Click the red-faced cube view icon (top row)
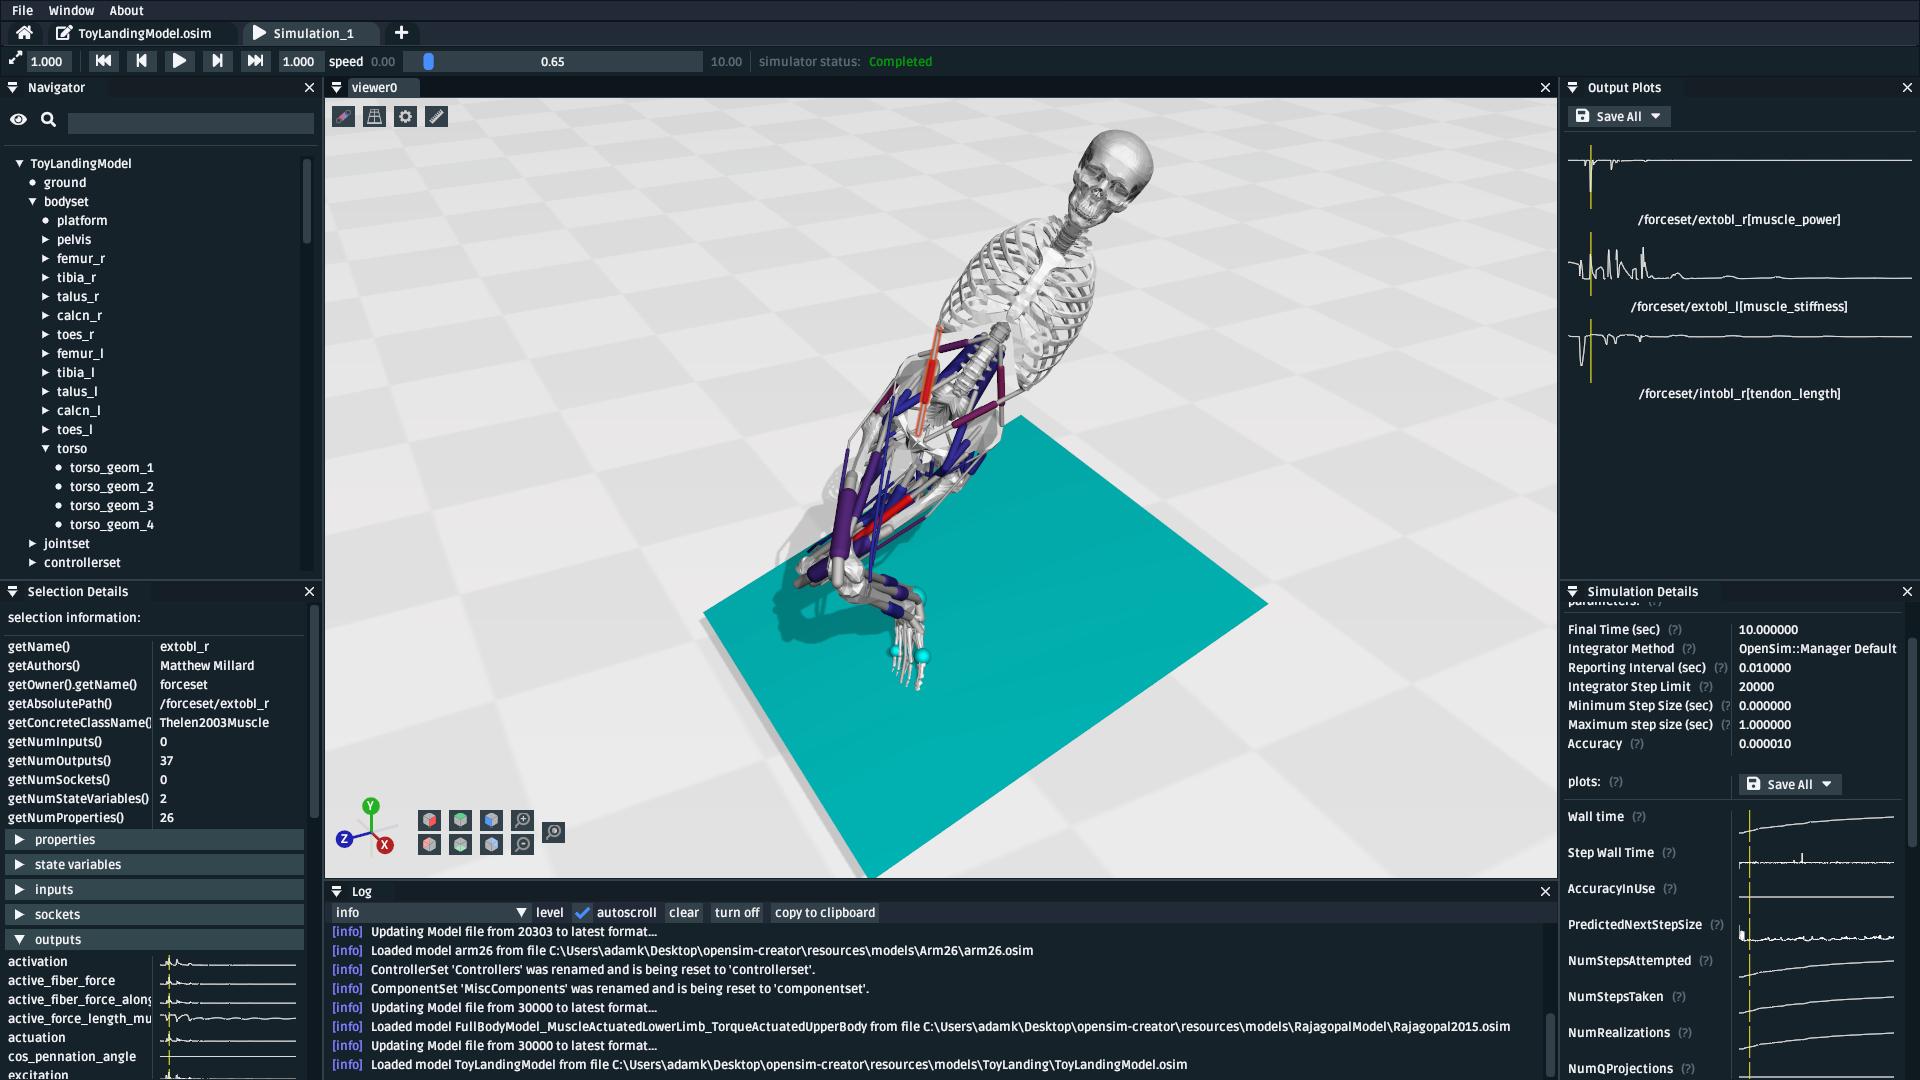Viewport: 1920px width, 1080px height. coord(429,820)
